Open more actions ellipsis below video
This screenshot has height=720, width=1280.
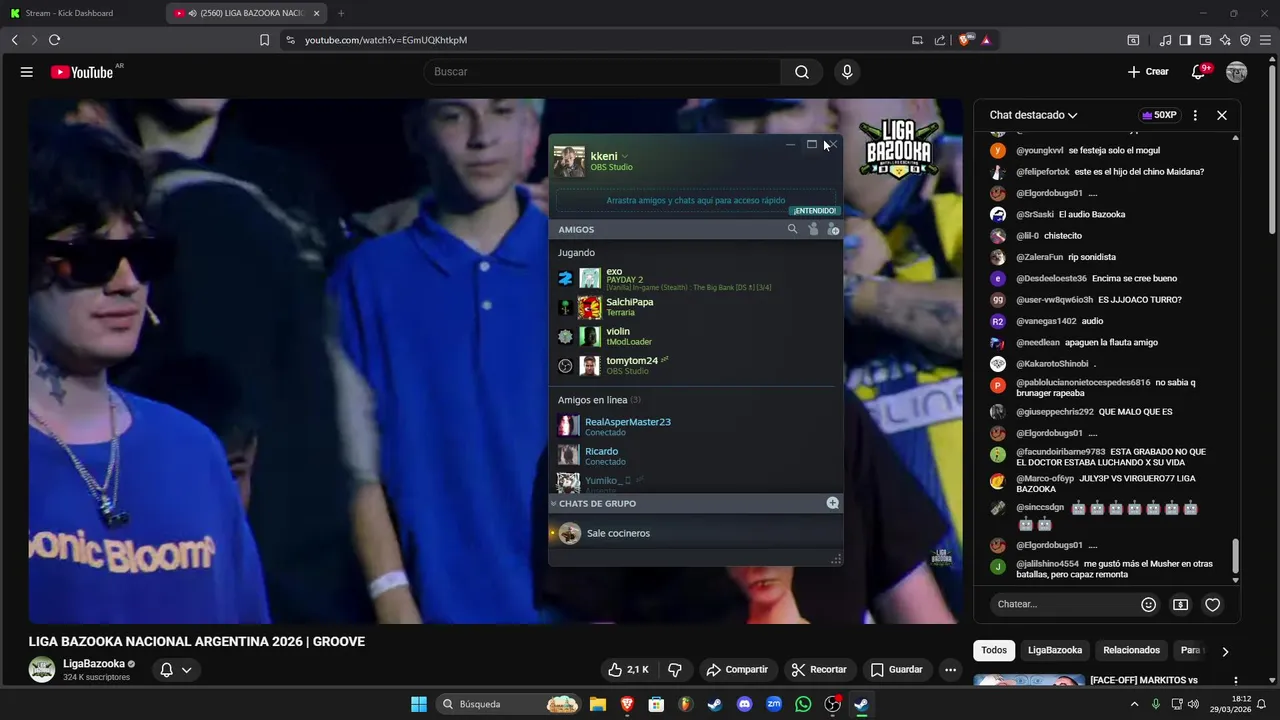(951, 669)
